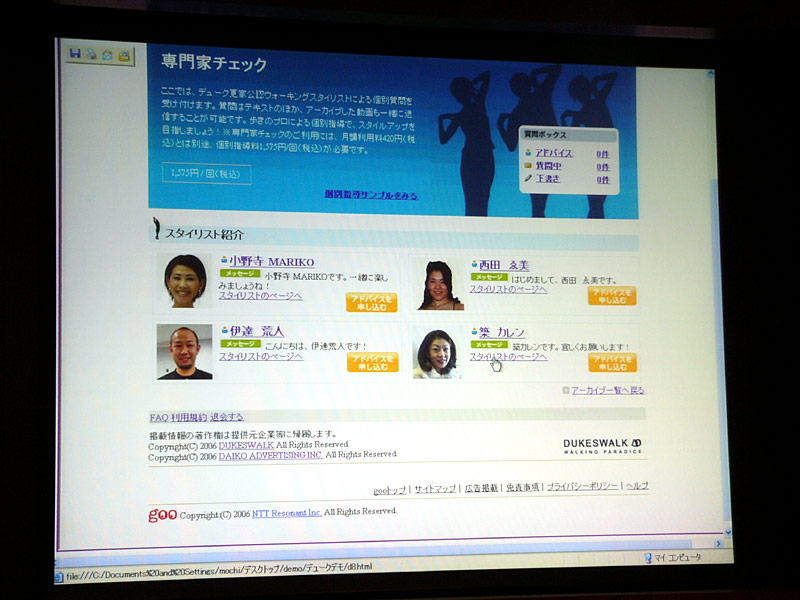This screenshot has height=600, width=800.
Task: Open the FAQ link
Action: coord(158,417)
